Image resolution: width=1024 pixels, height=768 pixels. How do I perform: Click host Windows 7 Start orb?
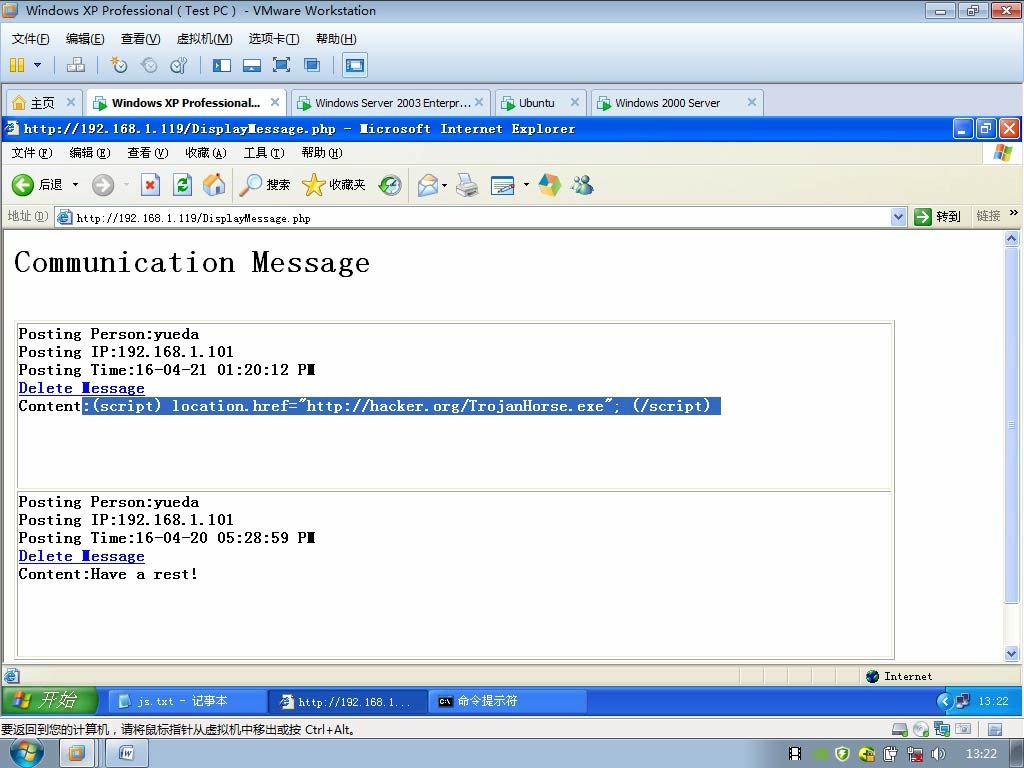pyautogui.click(x=27, y=754)
